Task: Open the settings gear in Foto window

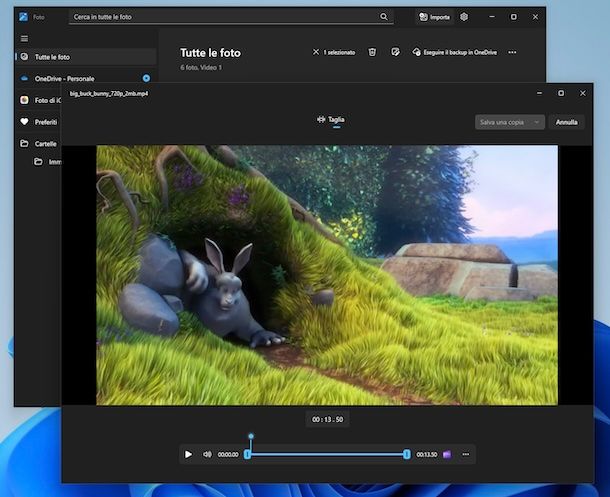Action: coord(464,17)
